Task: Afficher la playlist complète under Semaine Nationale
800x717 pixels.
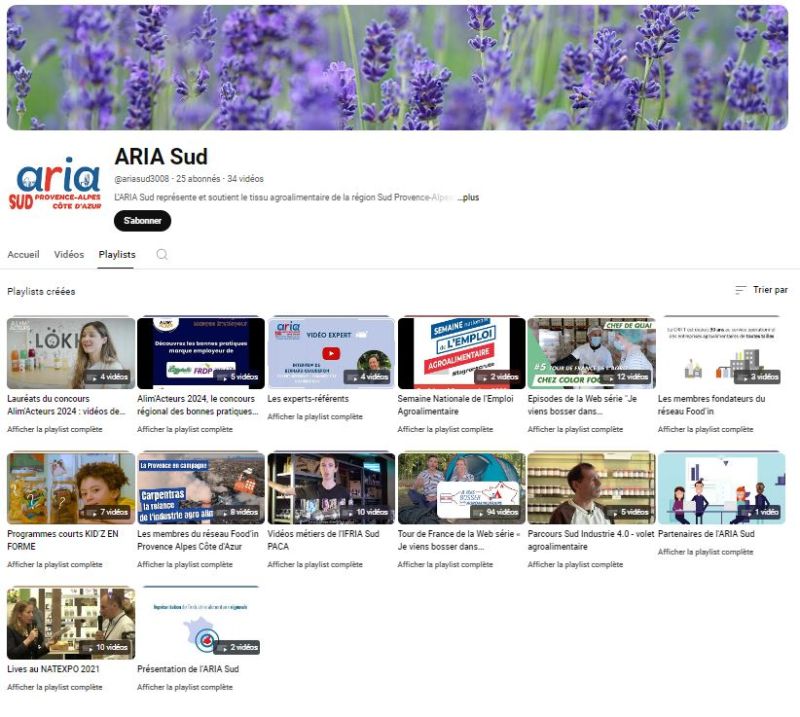Action: [445, 429]
